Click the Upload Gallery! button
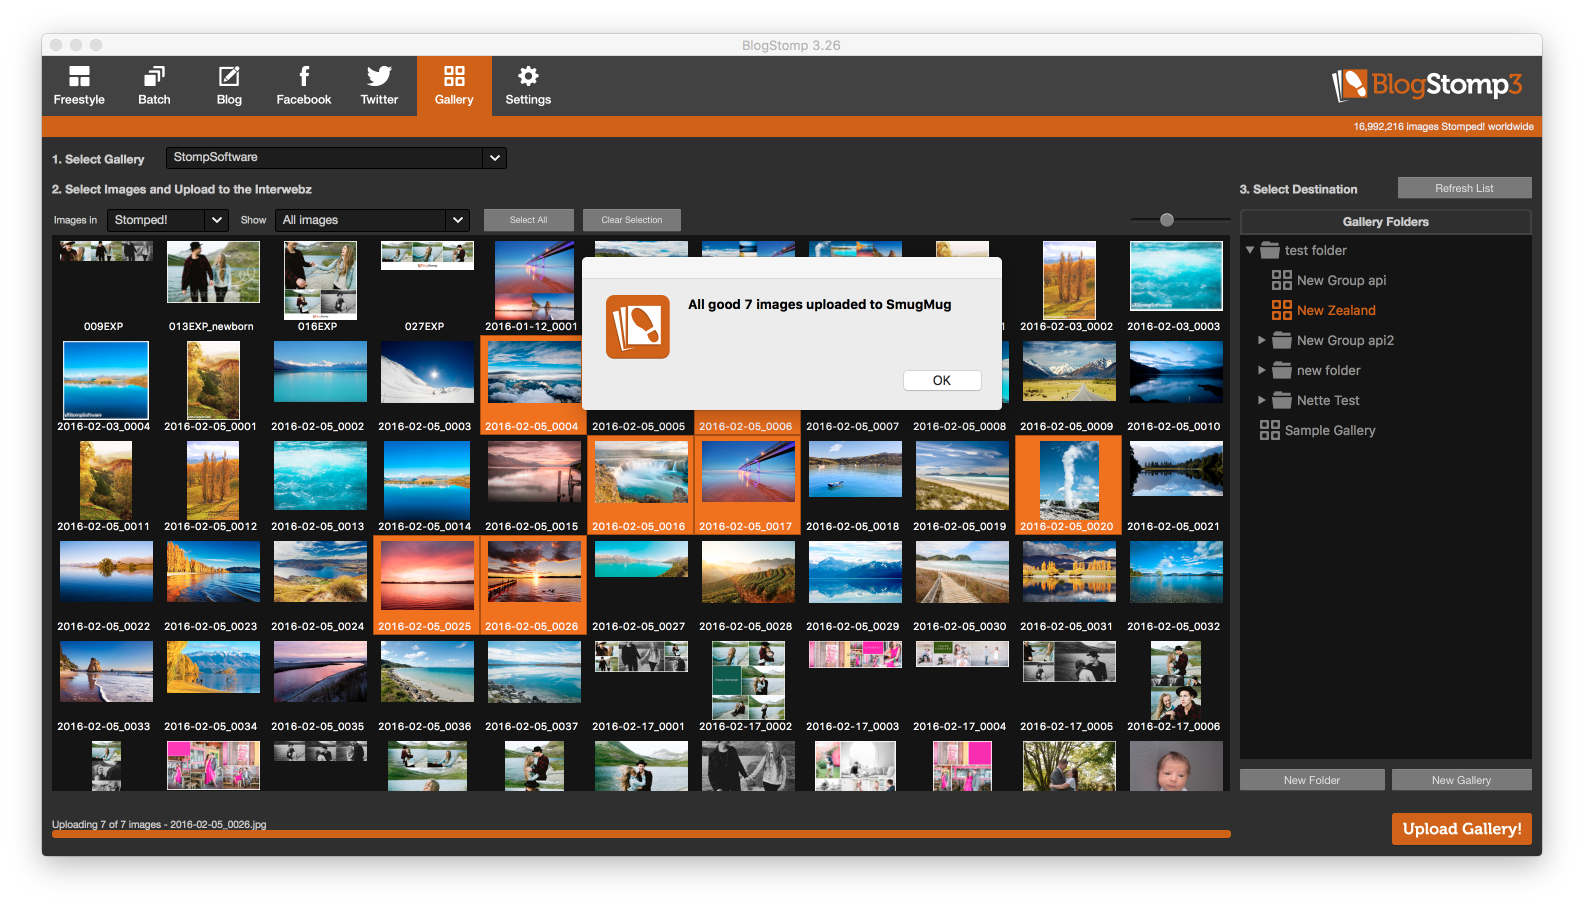The height and width of the screenshot is (906, 1584). [1462, 829]
